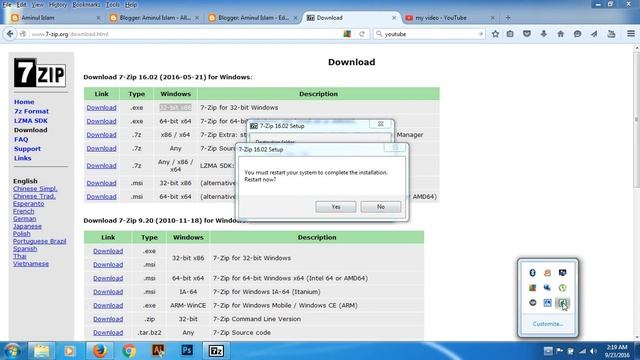This screenshot has width=640, height=360.
Task: Click the colorful add-on icon in the address bar
Action: [347, 34]
